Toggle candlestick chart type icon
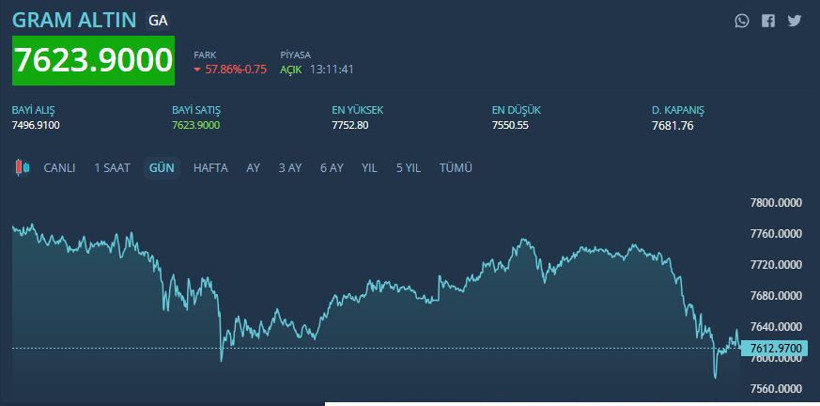Screen dimensions: 820x406 [22, 168]
